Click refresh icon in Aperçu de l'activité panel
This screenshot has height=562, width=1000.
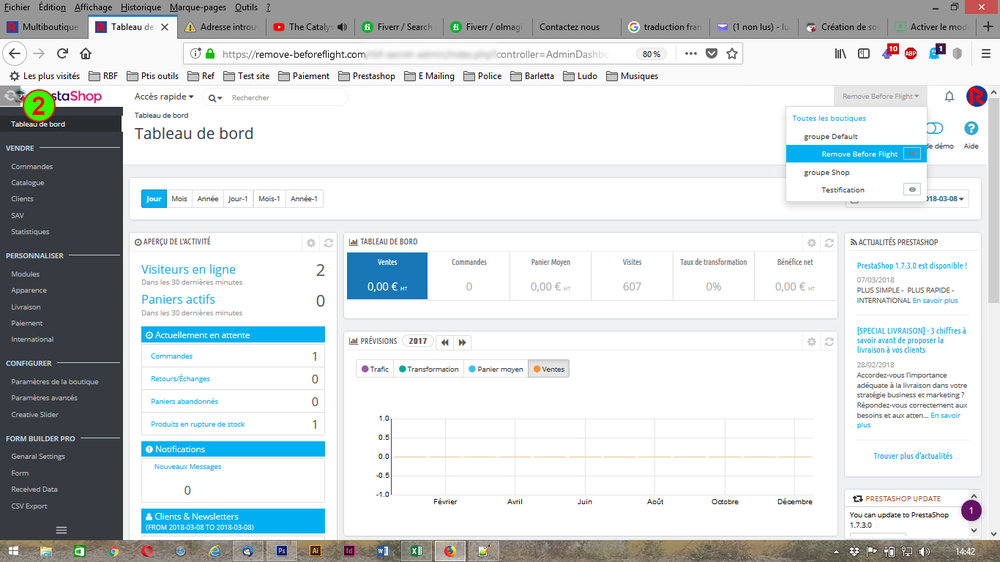pyautogui.click(x=328, y=242)
